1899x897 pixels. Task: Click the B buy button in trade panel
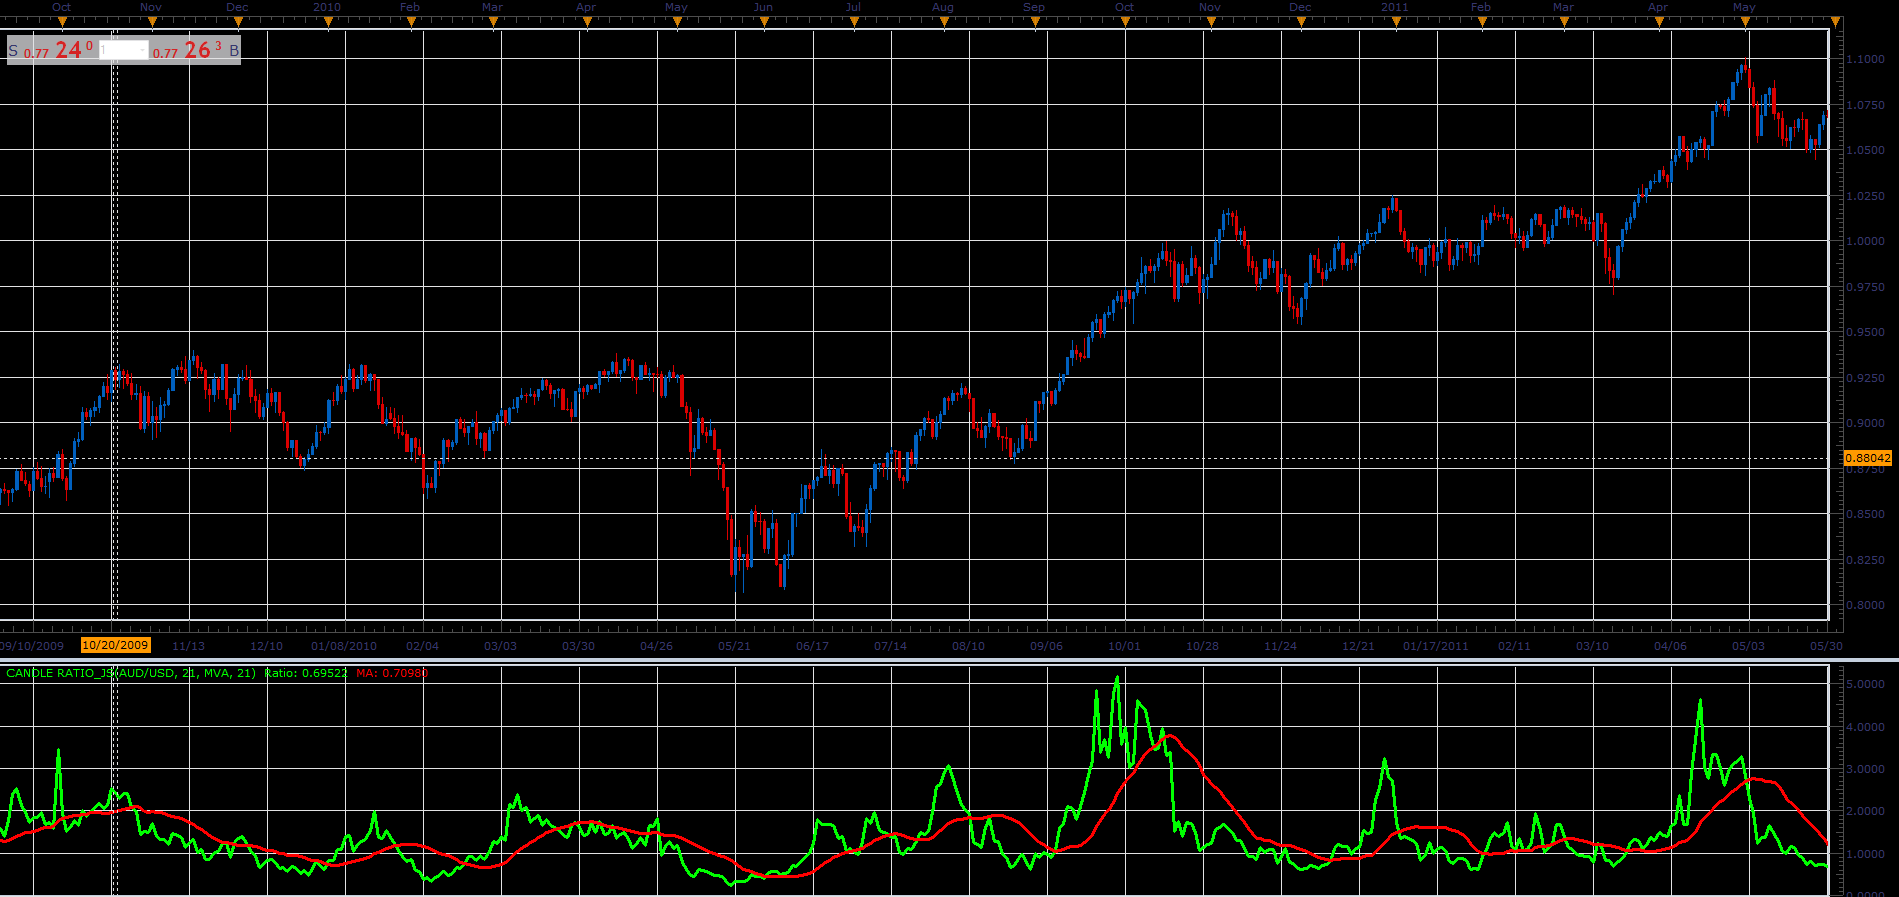235,50
